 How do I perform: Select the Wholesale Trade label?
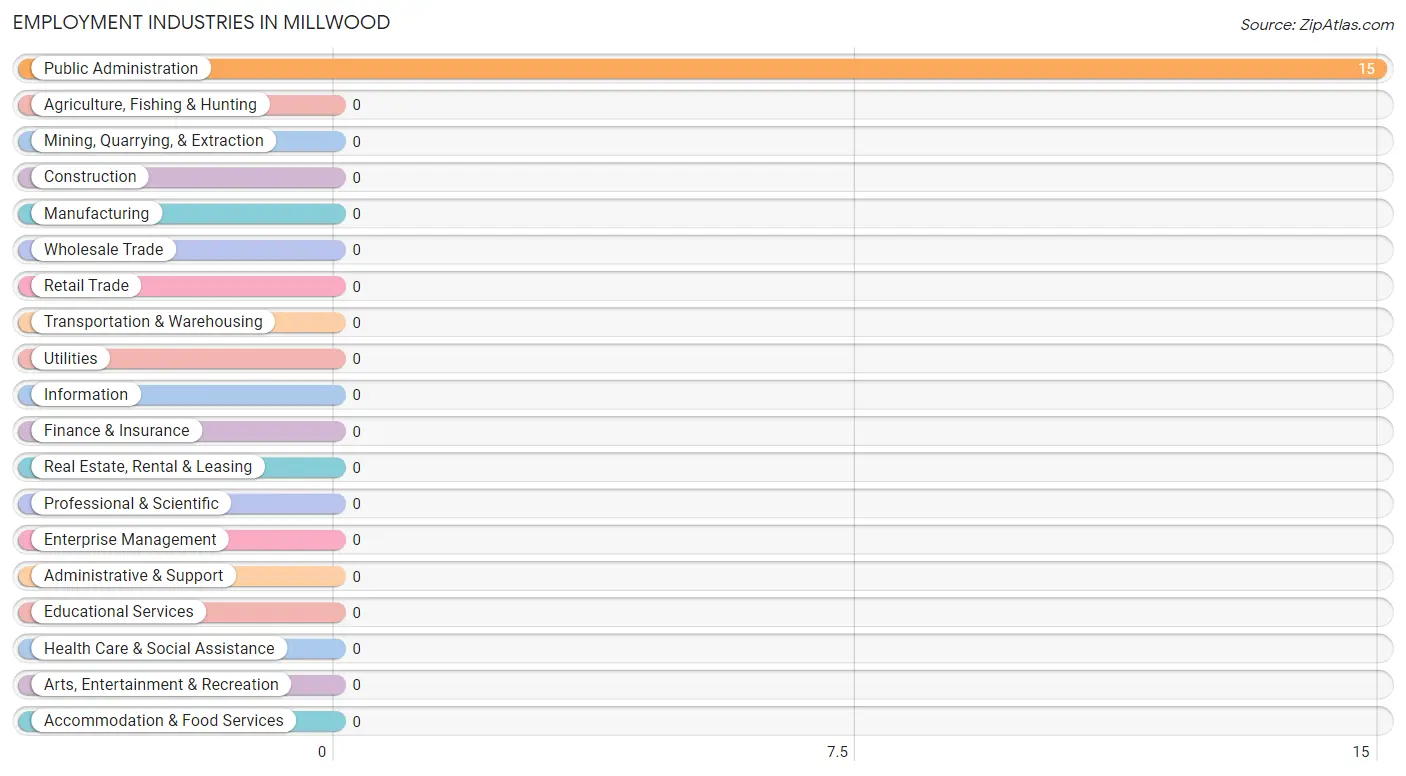tap(103, 249)
